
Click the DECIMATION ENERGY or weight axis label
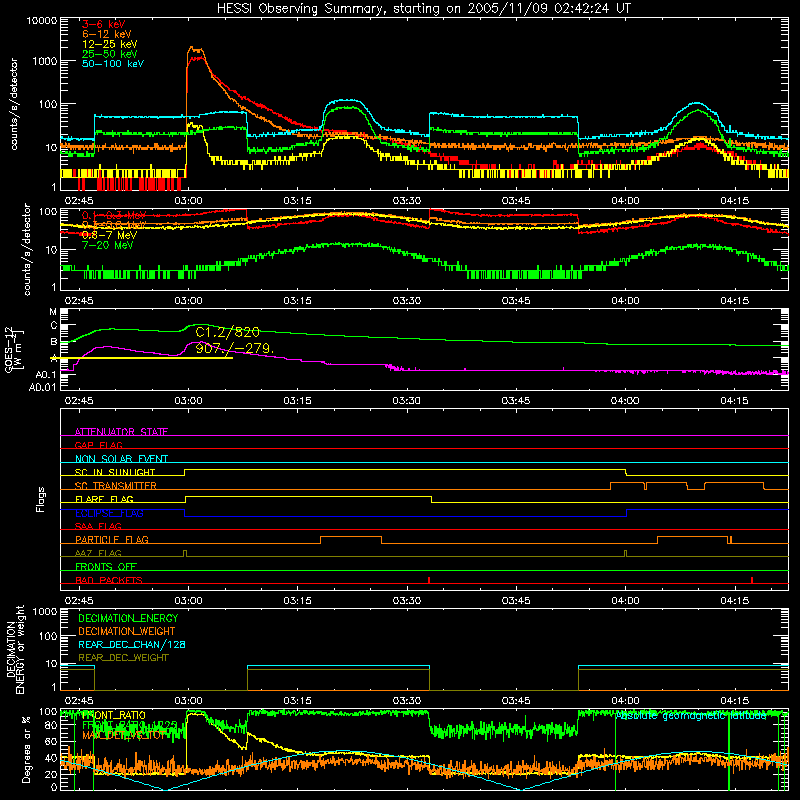(x=15, y=649)
